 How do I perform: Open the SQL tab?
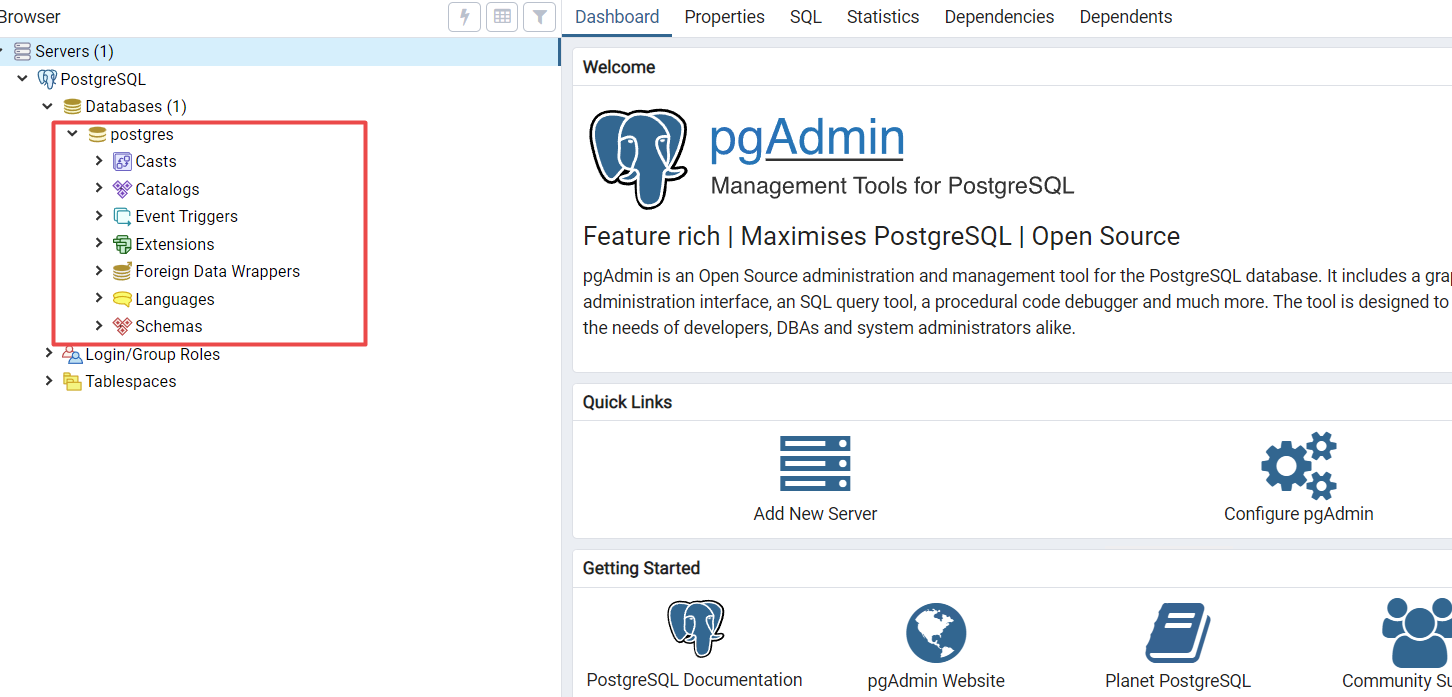click(805, 17)
